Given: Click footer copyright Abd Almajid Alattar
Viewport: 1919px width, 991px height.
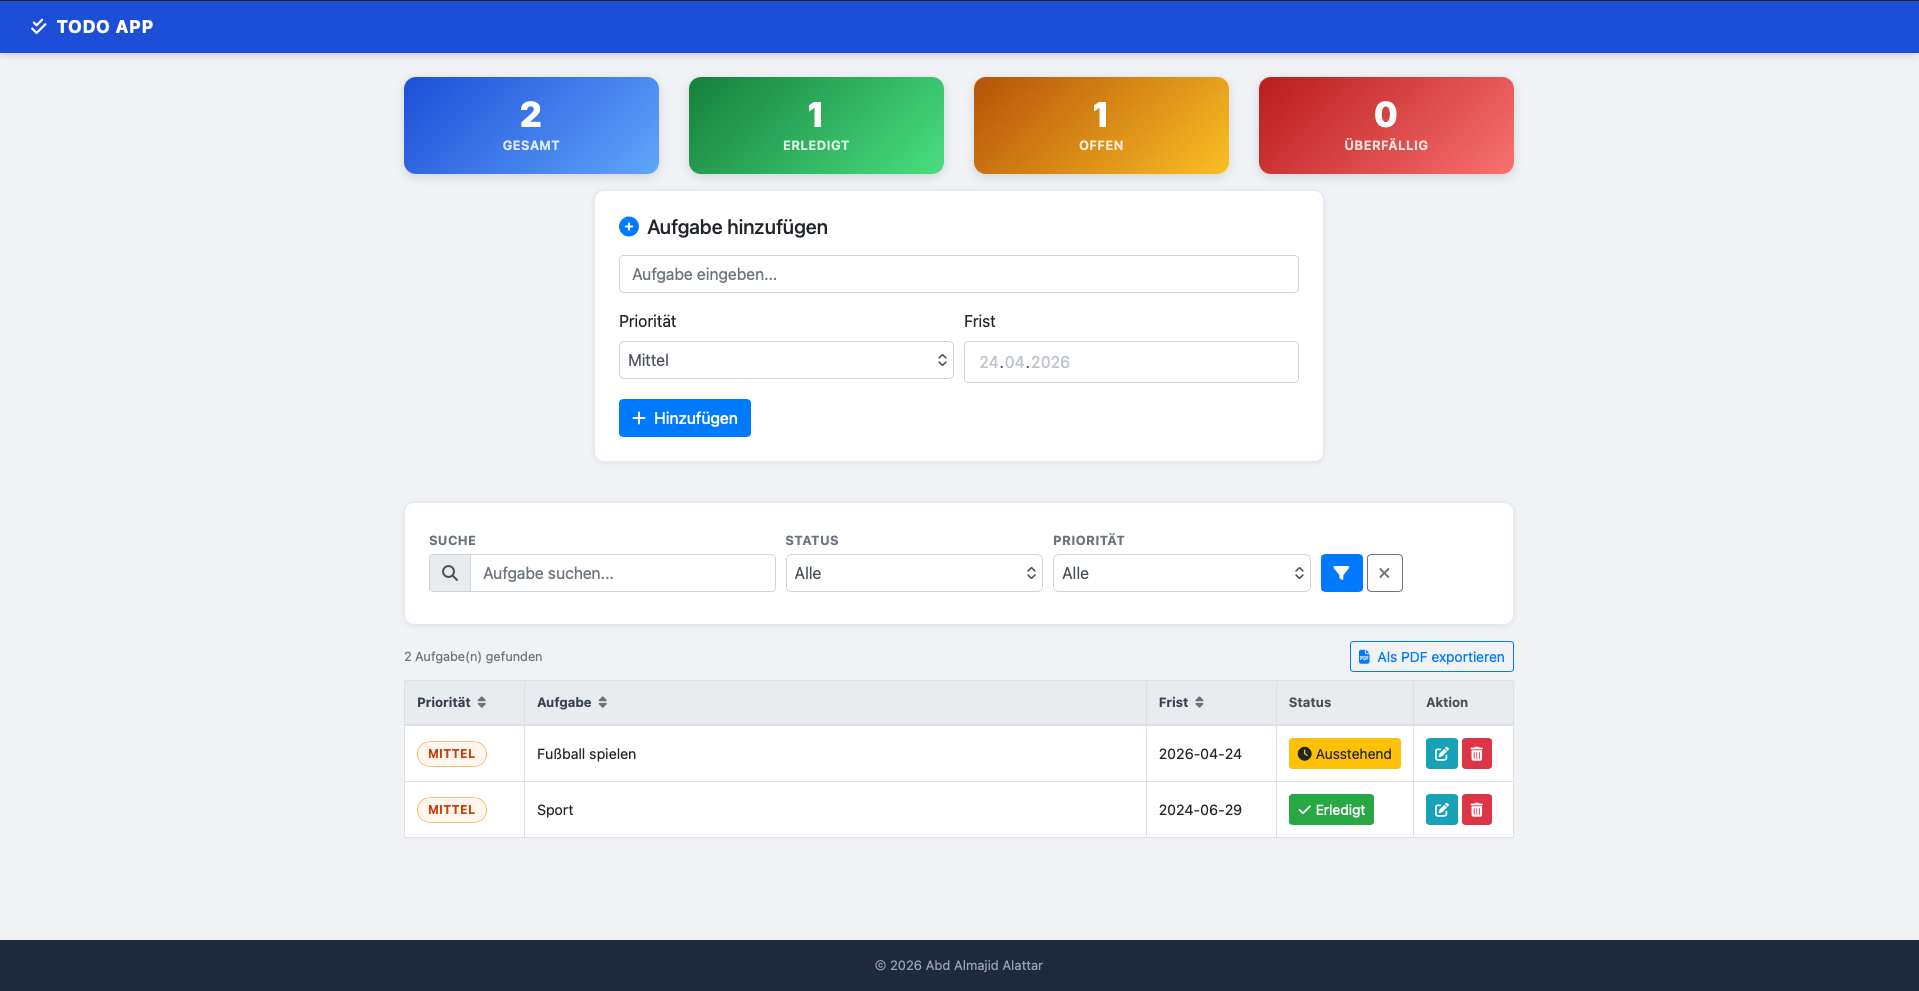Looking at the screenshot, I should (958, 966).
